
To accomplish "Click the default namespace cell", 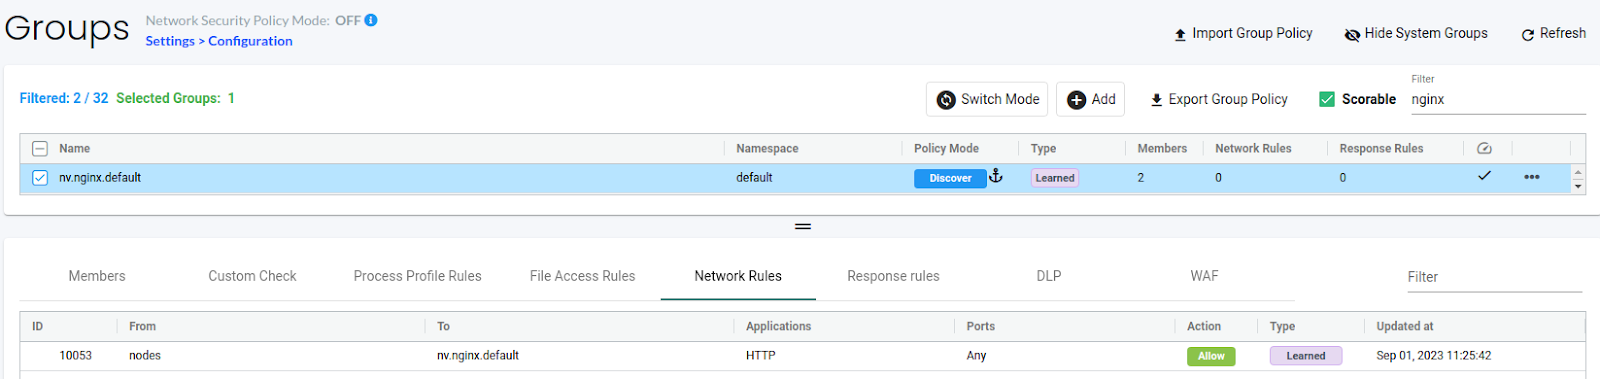I will (754, 178).
